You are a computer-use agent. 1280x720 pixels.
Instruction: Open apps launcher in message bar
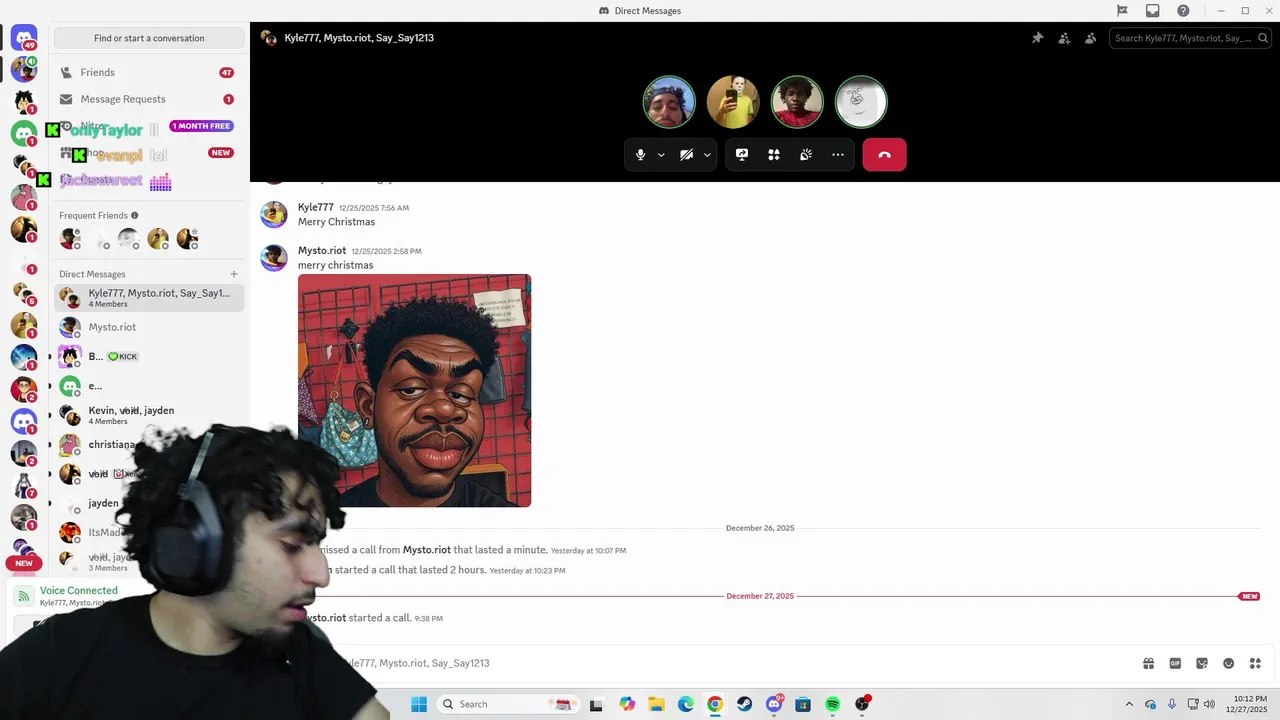click(x=1255, y=663)
